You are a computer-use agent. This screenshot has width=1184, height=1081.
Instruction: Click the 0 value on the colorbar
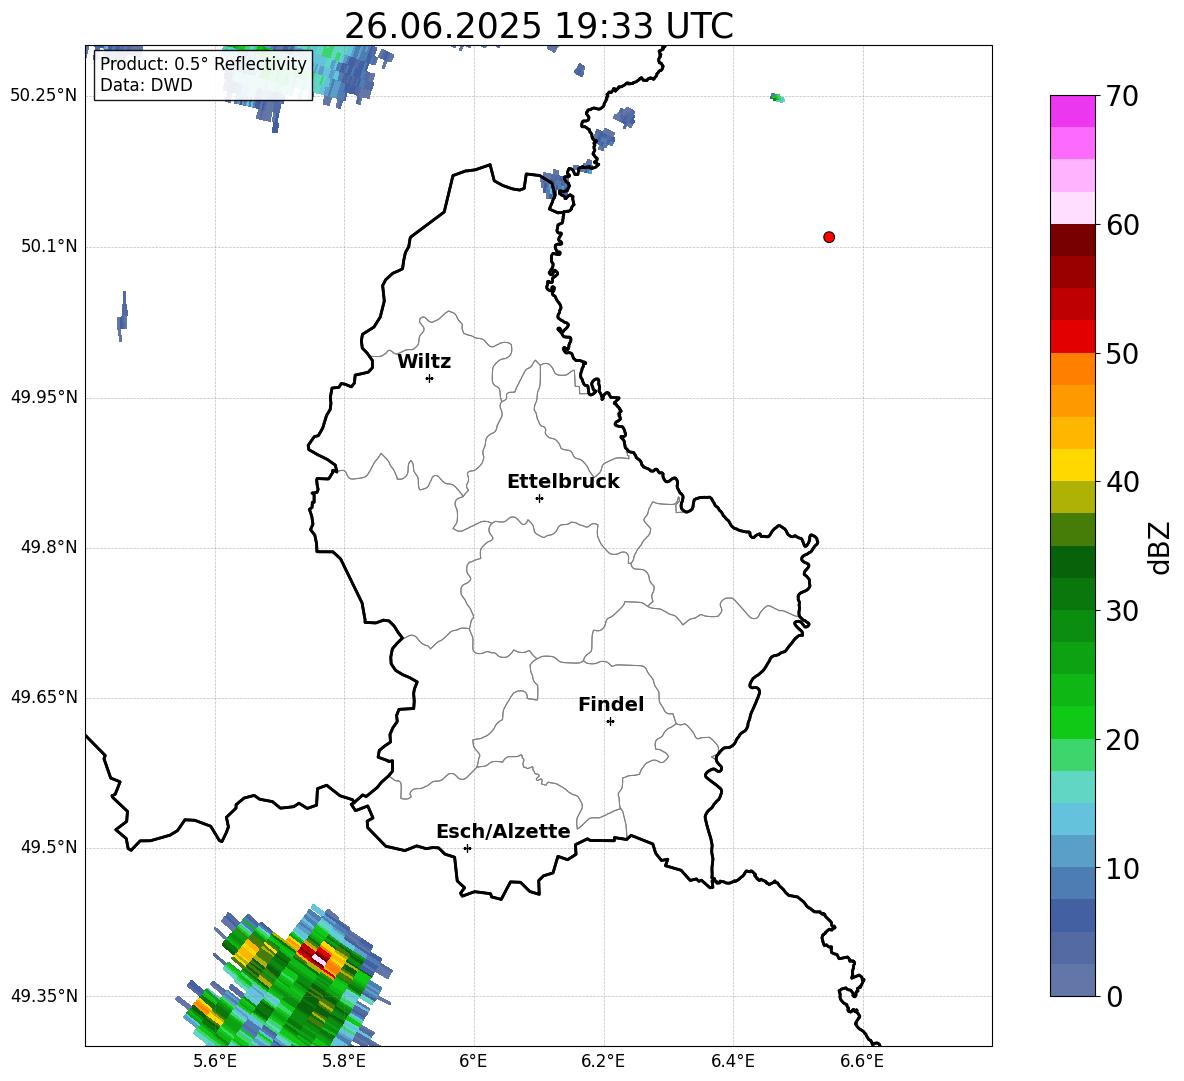tap(1114, 996)
